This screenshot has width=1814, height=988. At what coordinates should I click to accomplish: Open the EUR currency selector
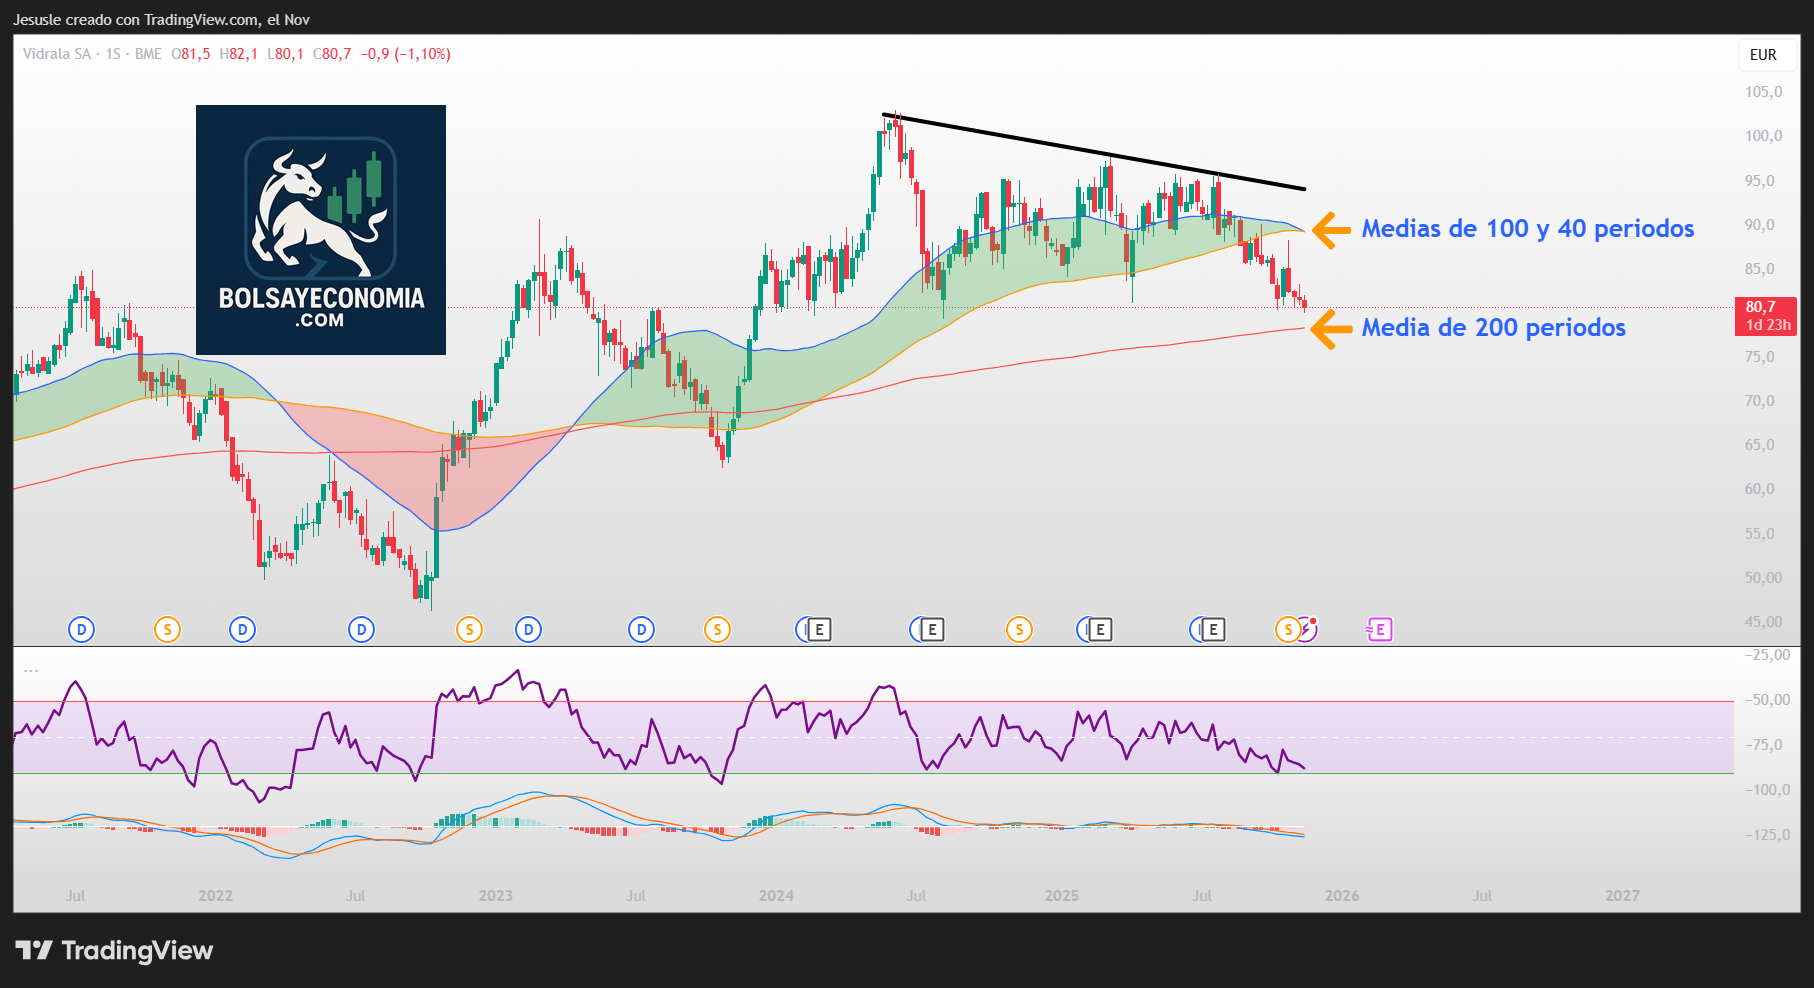pyautogui.click(x=1763, y=55)
